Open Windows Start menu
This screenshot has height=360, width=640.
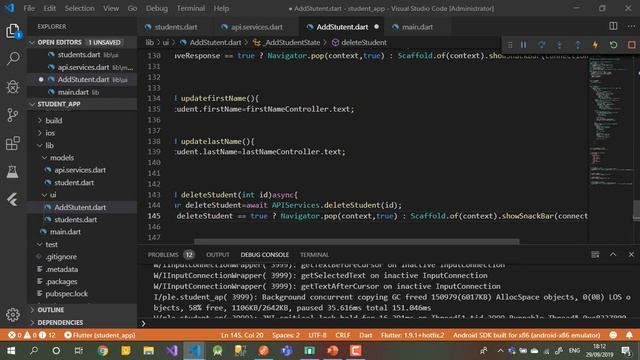coord(11,351)
